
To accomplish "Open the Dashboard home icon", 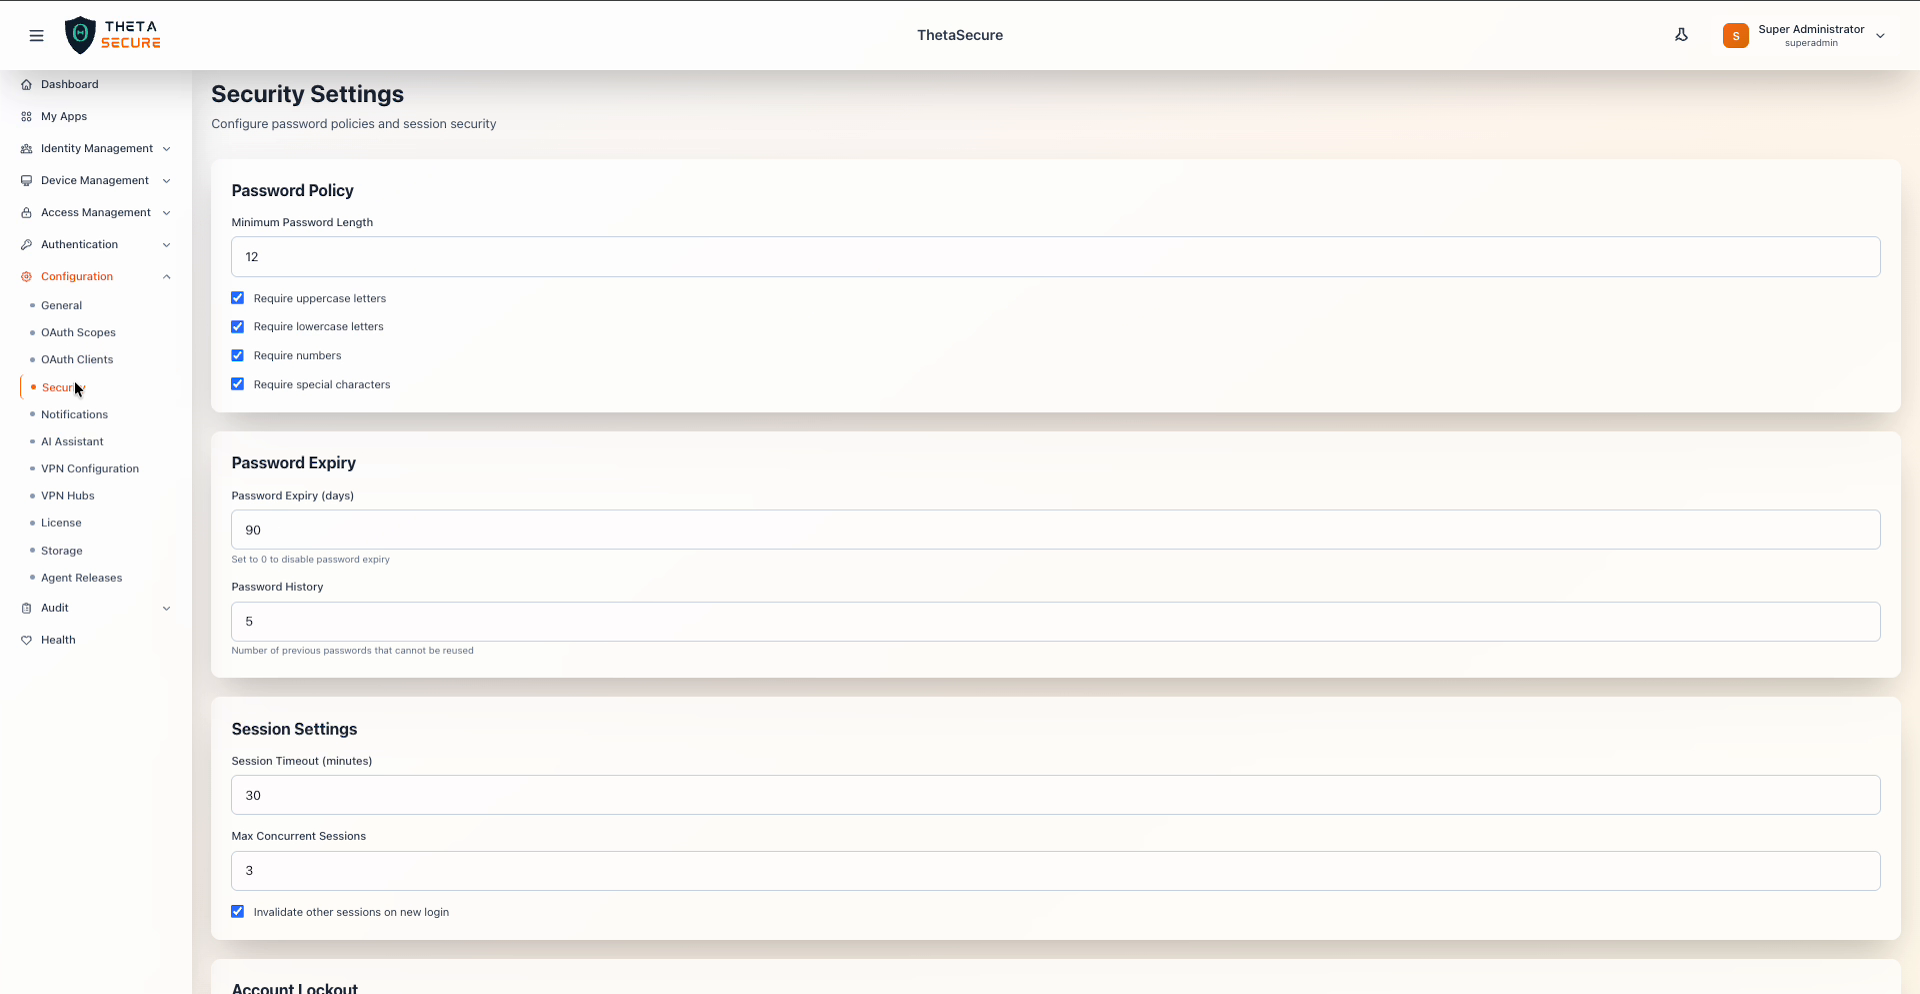I will [26, 84].
